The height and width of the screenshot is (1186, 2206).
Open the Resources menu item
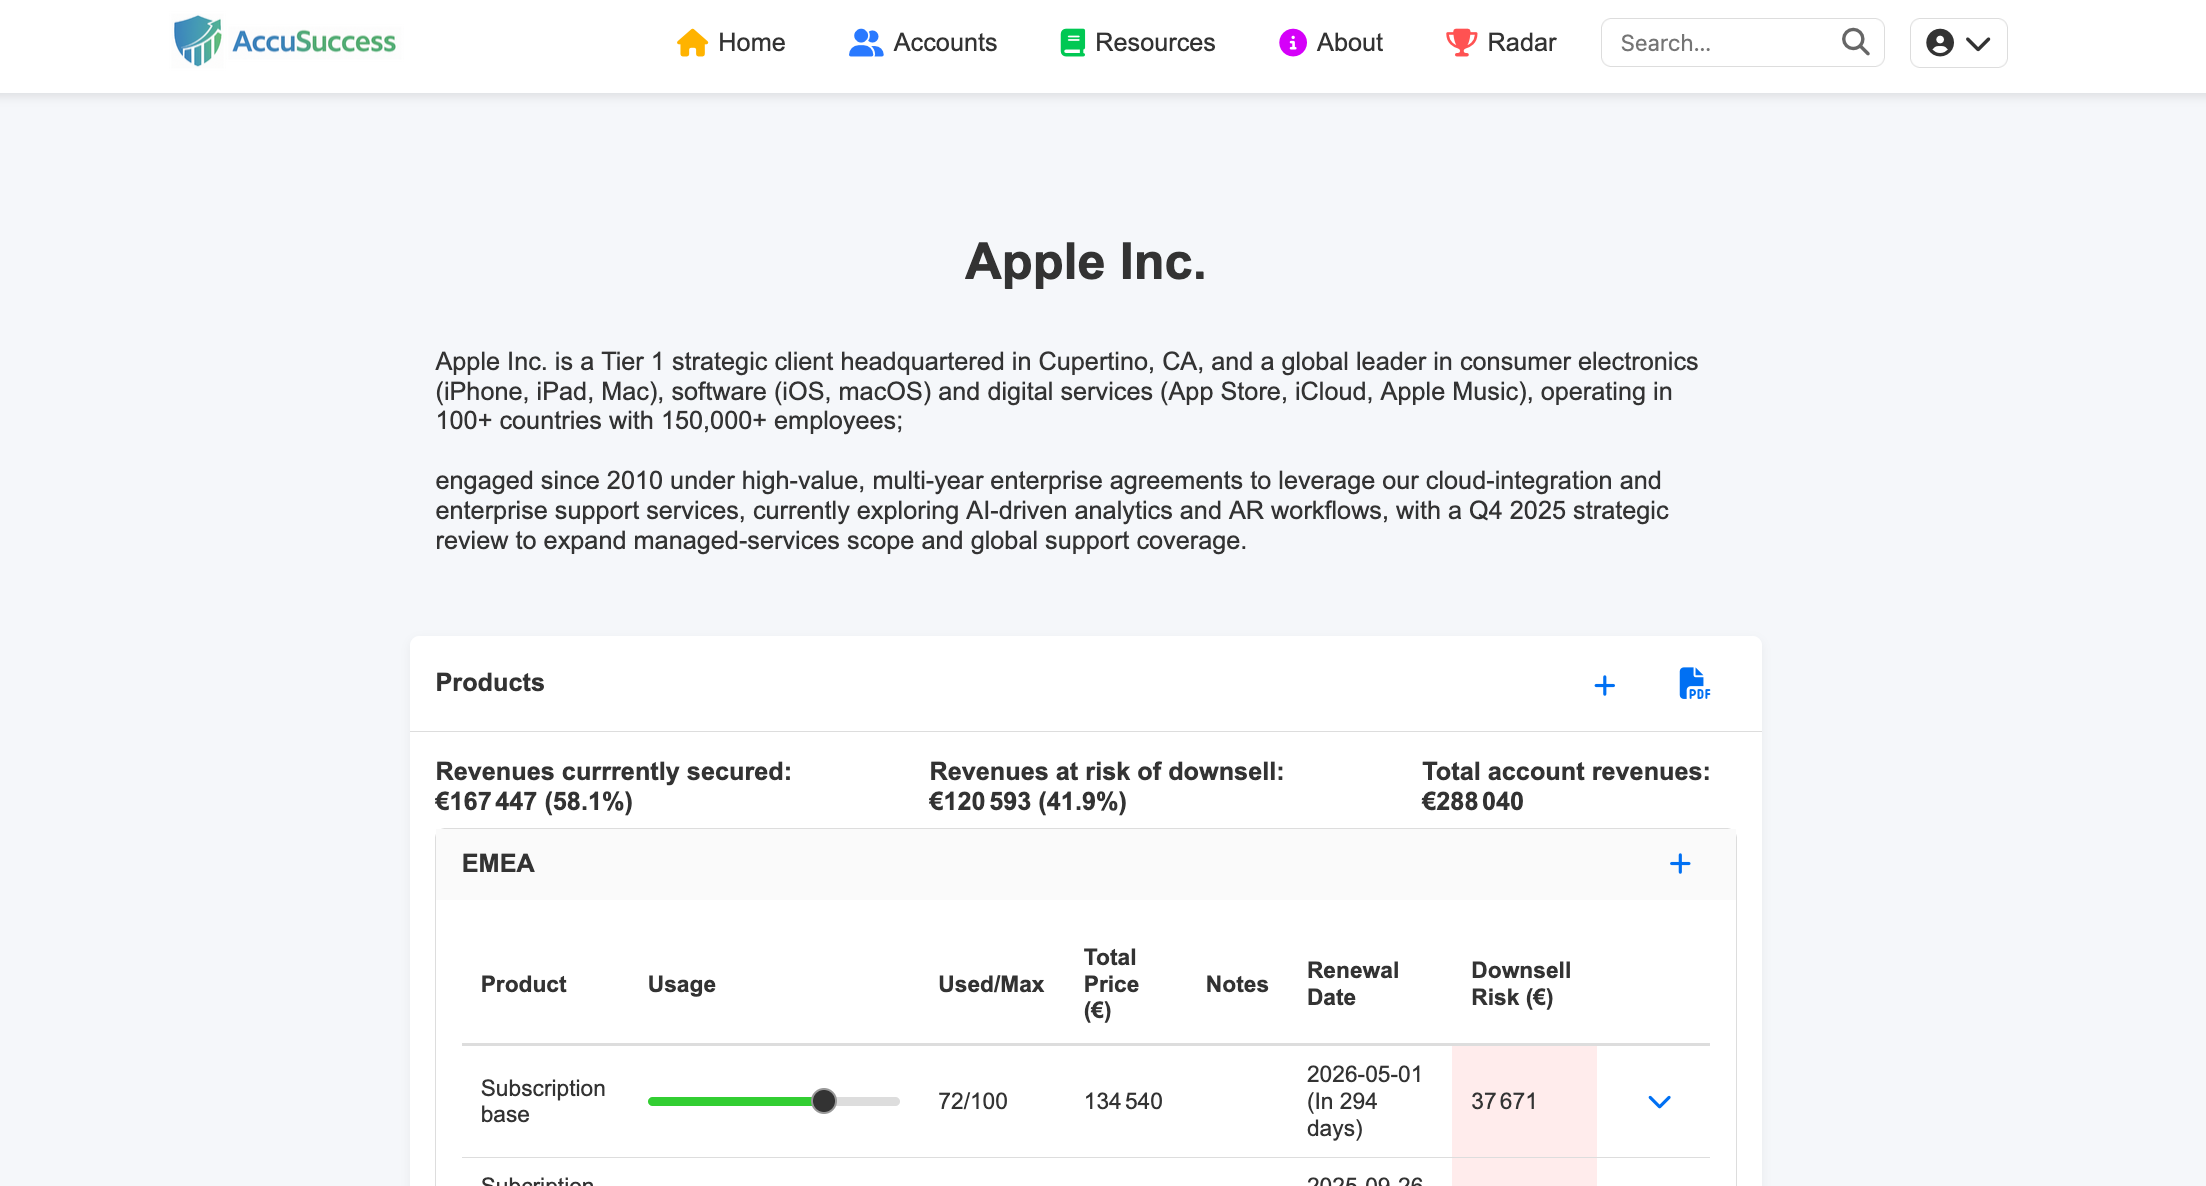[x=1138, y=43]
